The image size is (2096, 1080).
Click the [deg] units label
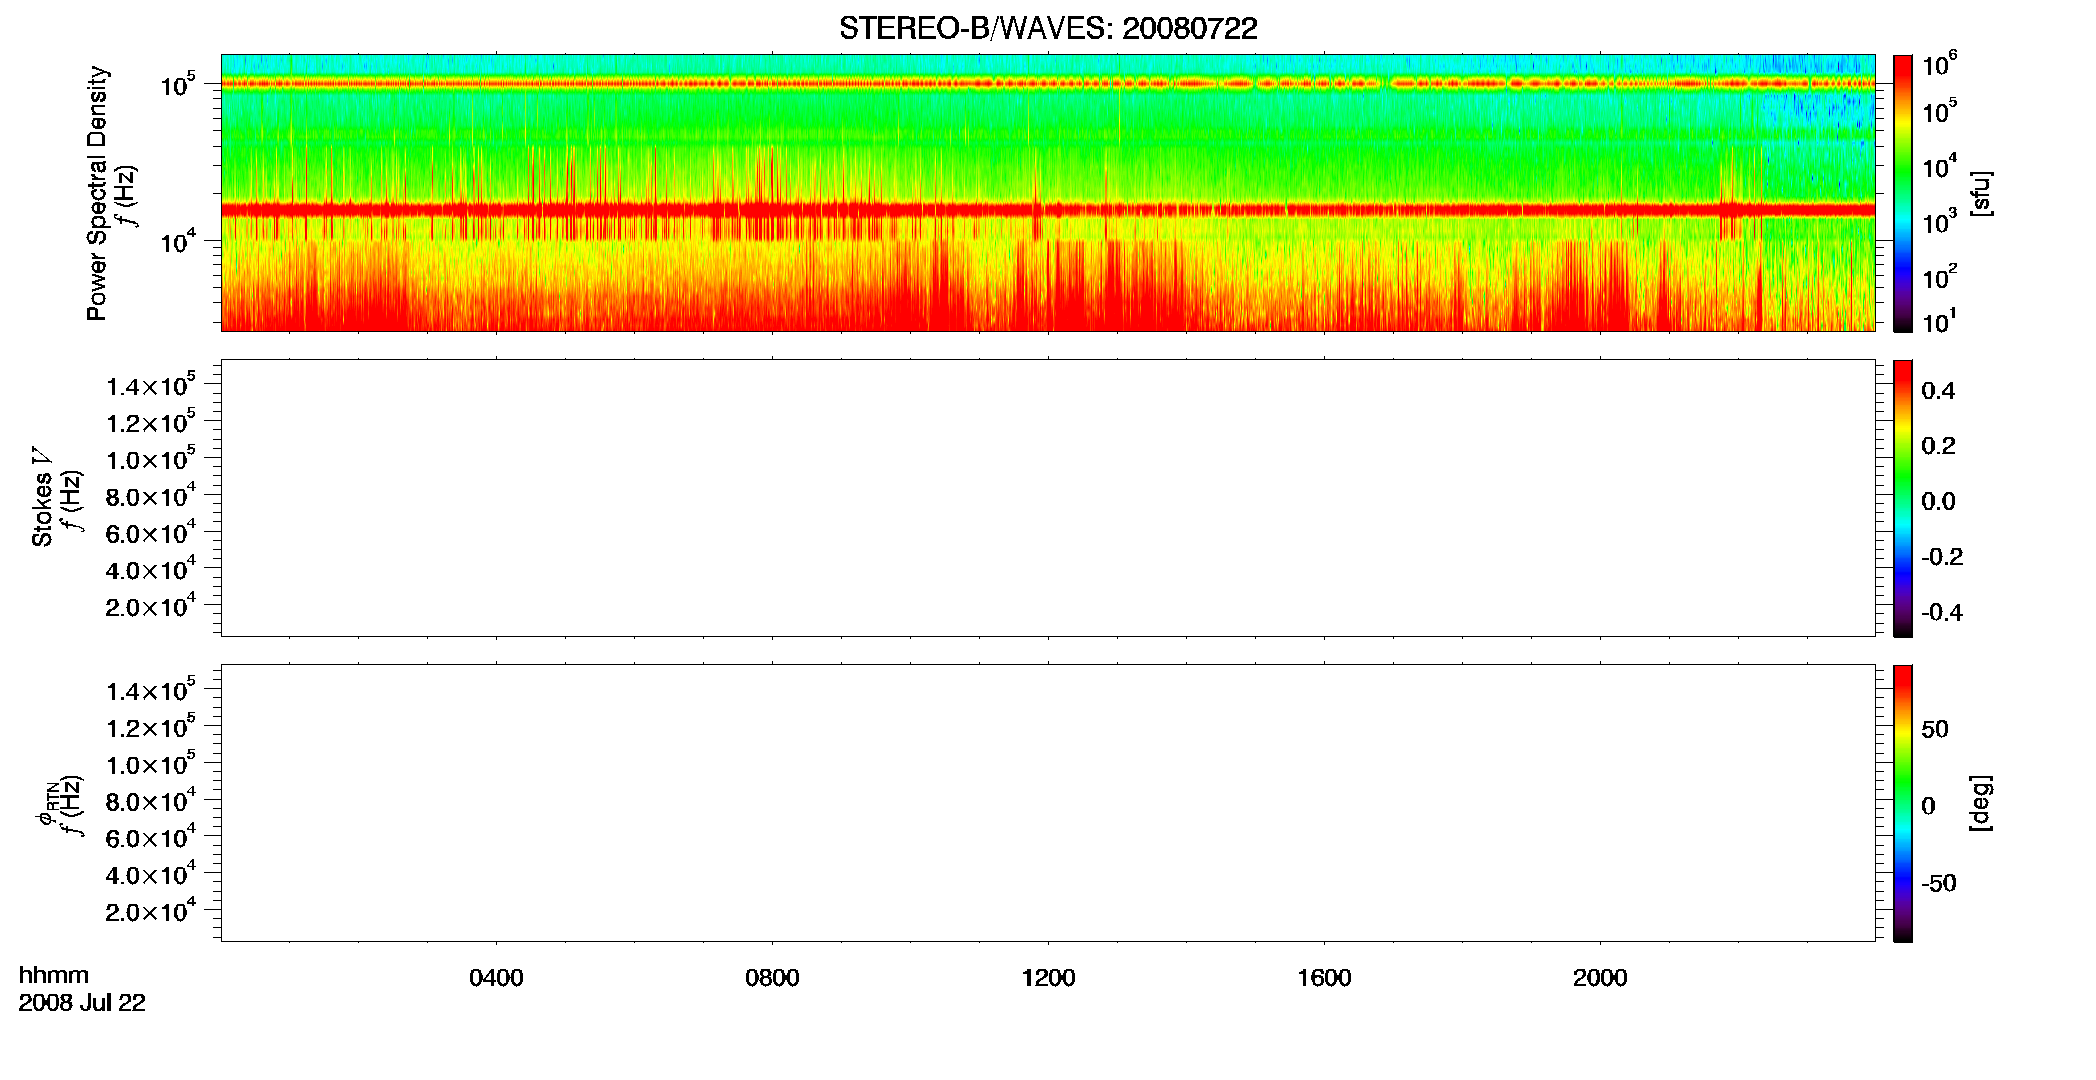[x=1980, y=803]
